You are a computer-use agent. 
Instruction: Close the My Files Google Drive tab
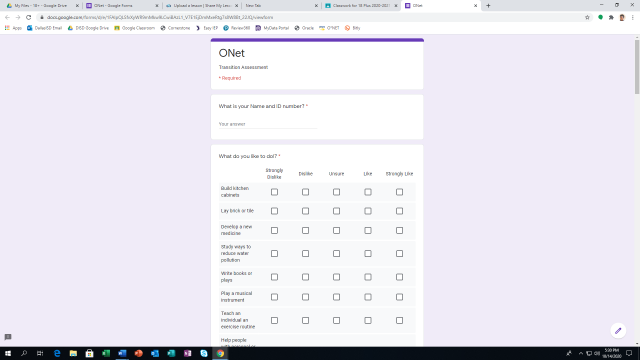pyautogui.click(x=77, y=6)
